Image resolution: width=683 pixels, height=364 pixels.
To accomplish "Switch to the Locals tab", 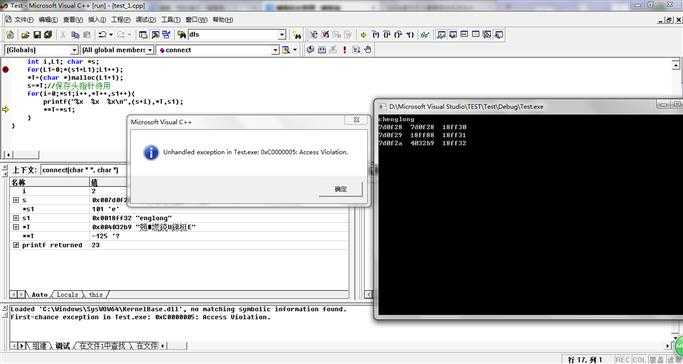I will [68, 295].
